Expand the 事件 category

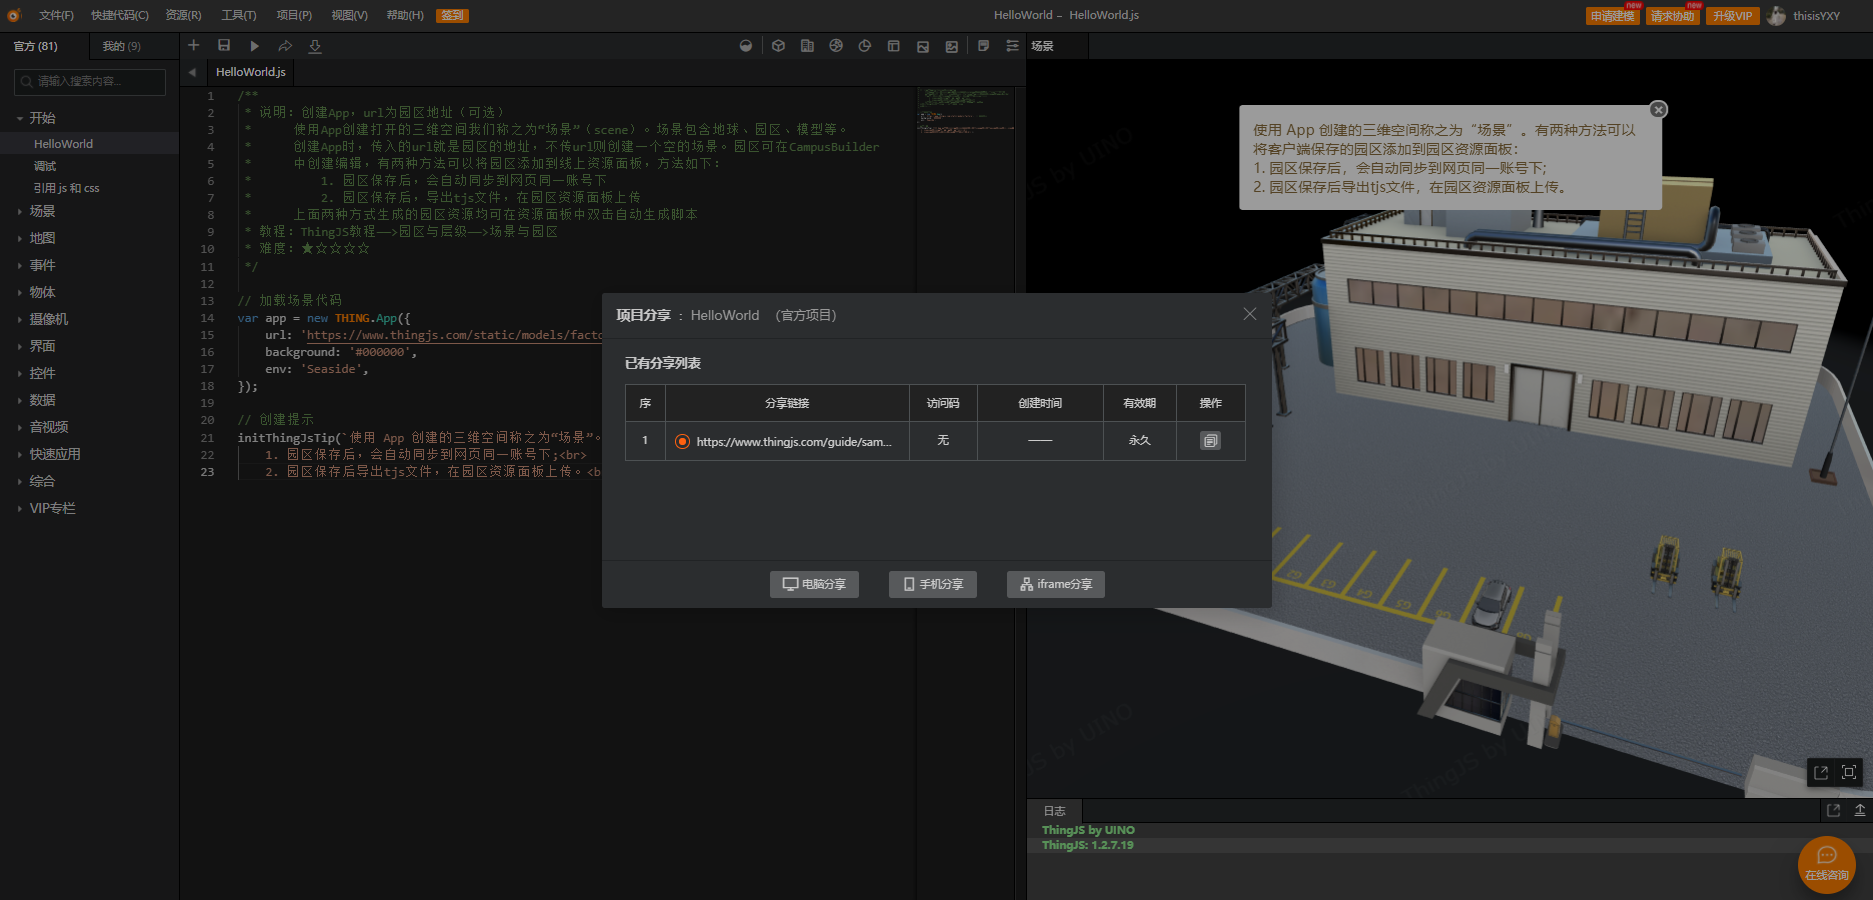[19, 265]
